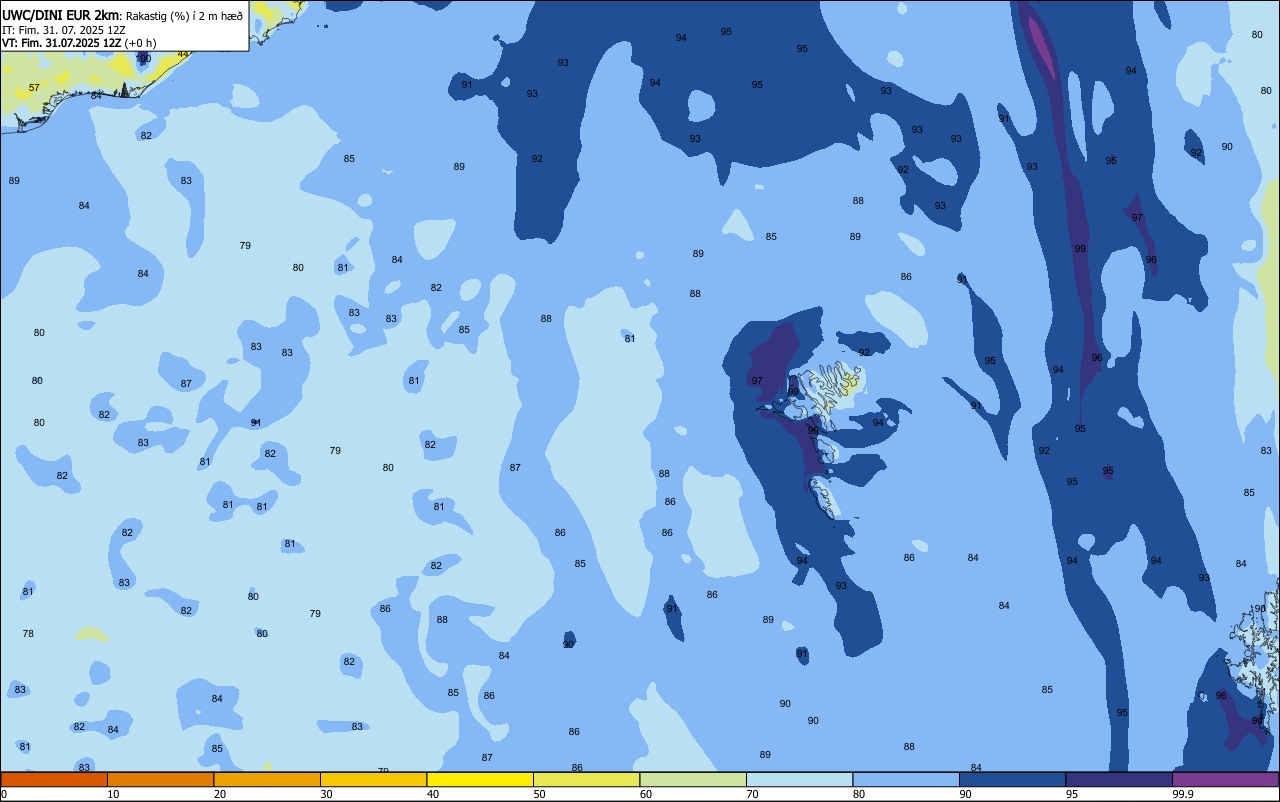Click the dark orange 0–10 legend swatch

[x=54, y=779]
